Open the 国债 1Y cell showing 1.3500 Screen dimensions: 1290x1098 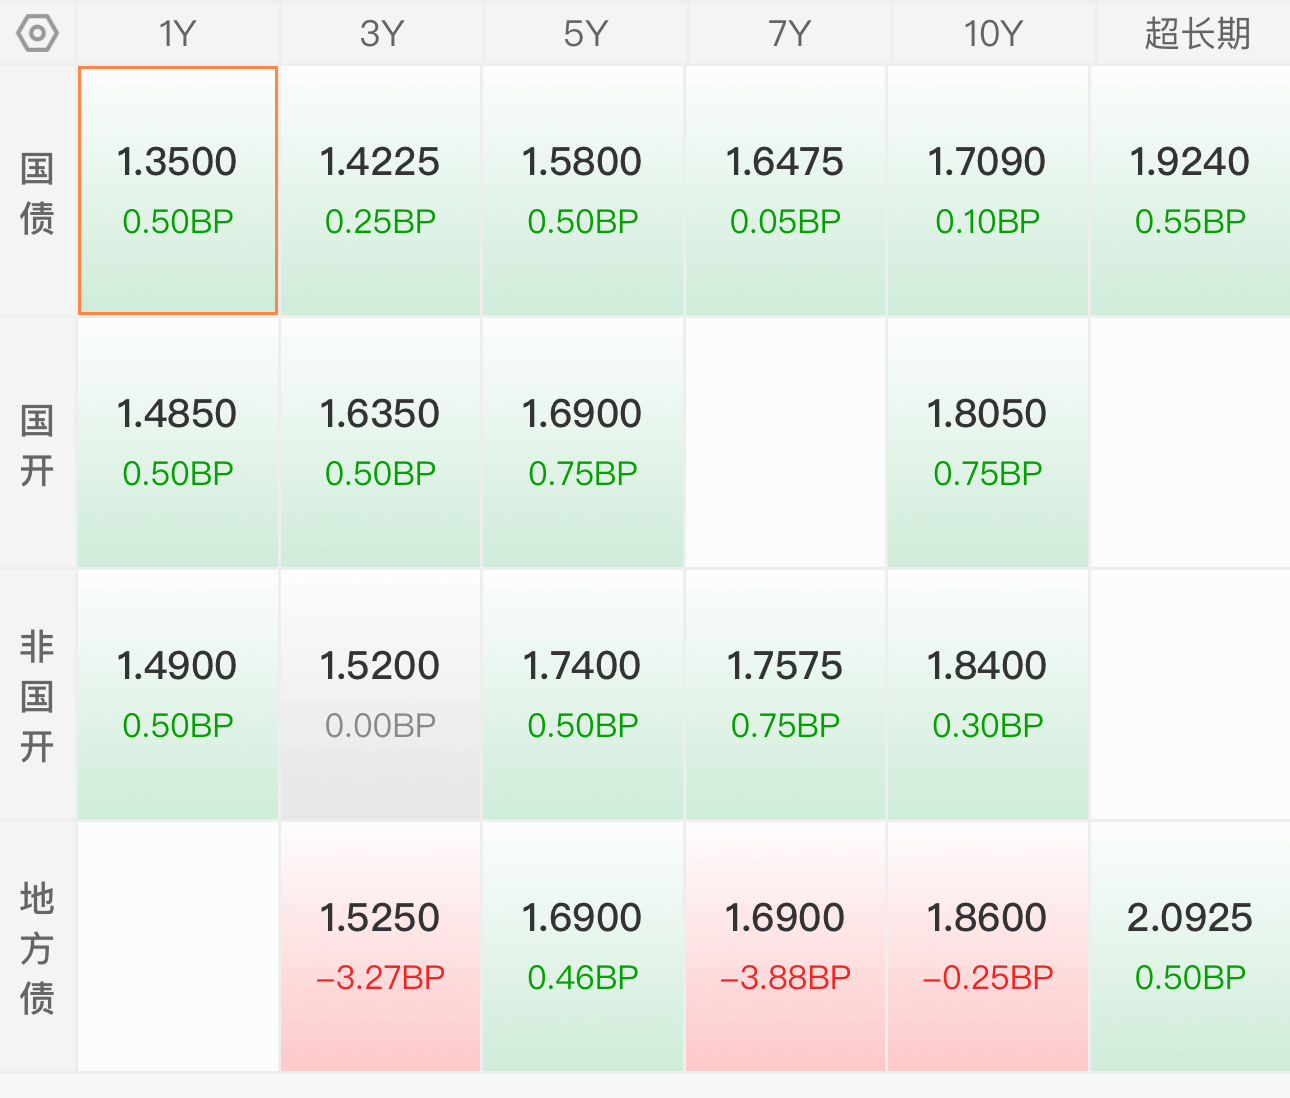tap(178, 191)
